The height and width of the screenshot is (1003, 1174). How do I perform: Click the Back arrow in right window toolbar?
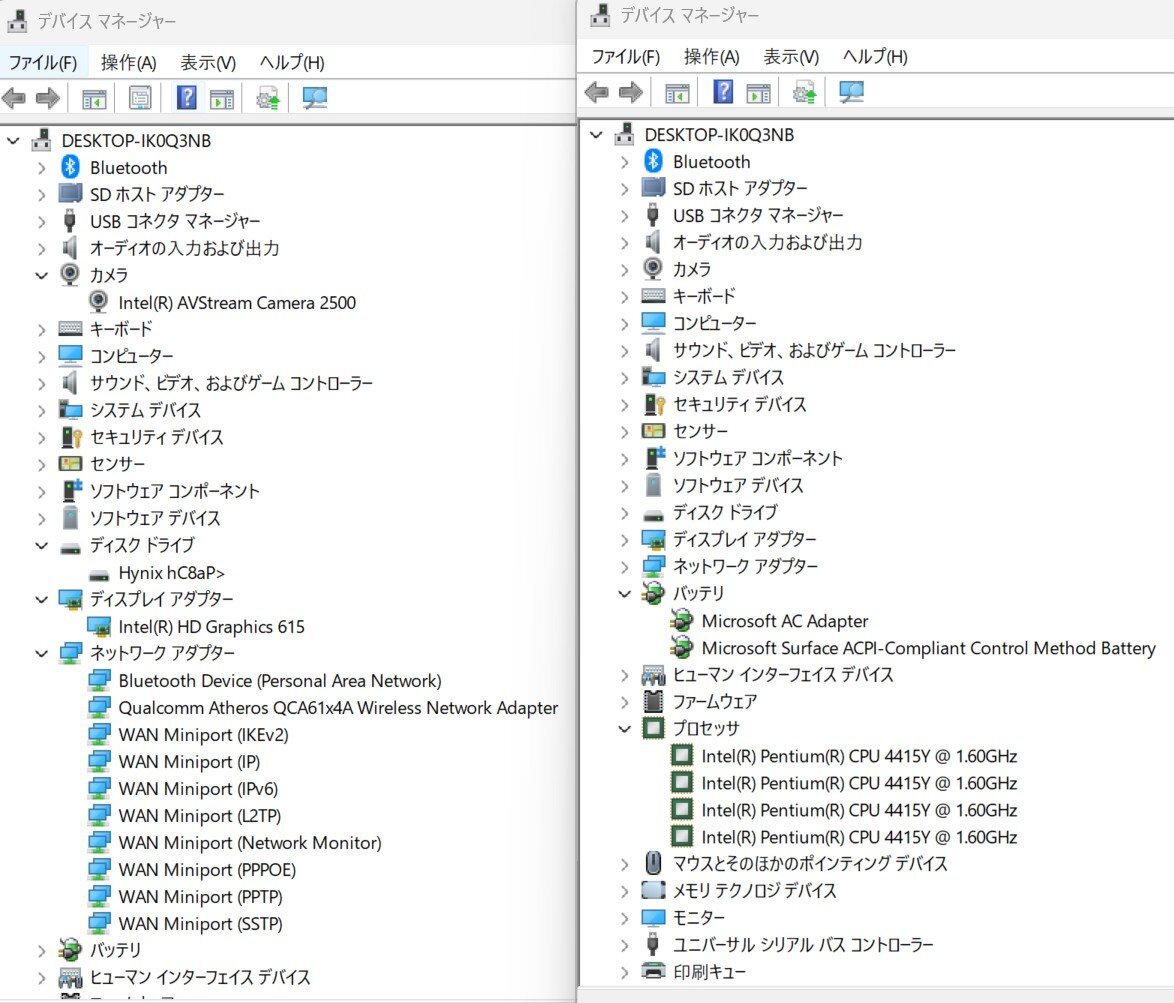[597, 92]
